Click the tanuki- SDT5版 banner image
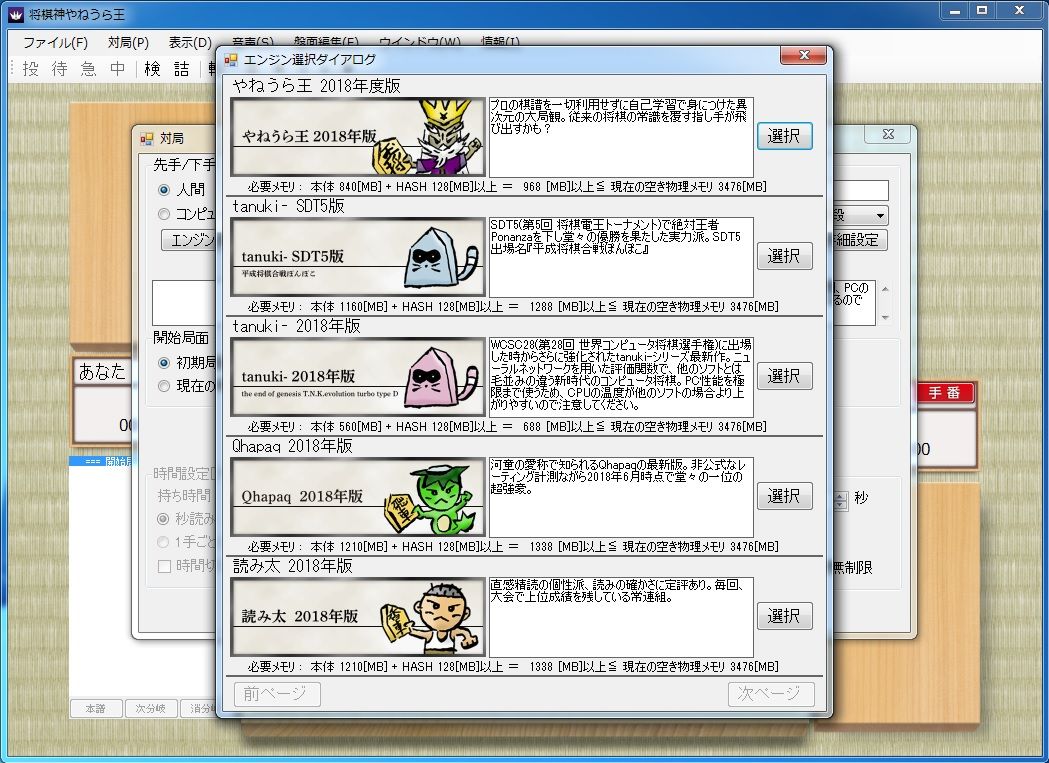The width and height of the screenshot is (1049, 763). coord(358,257)
